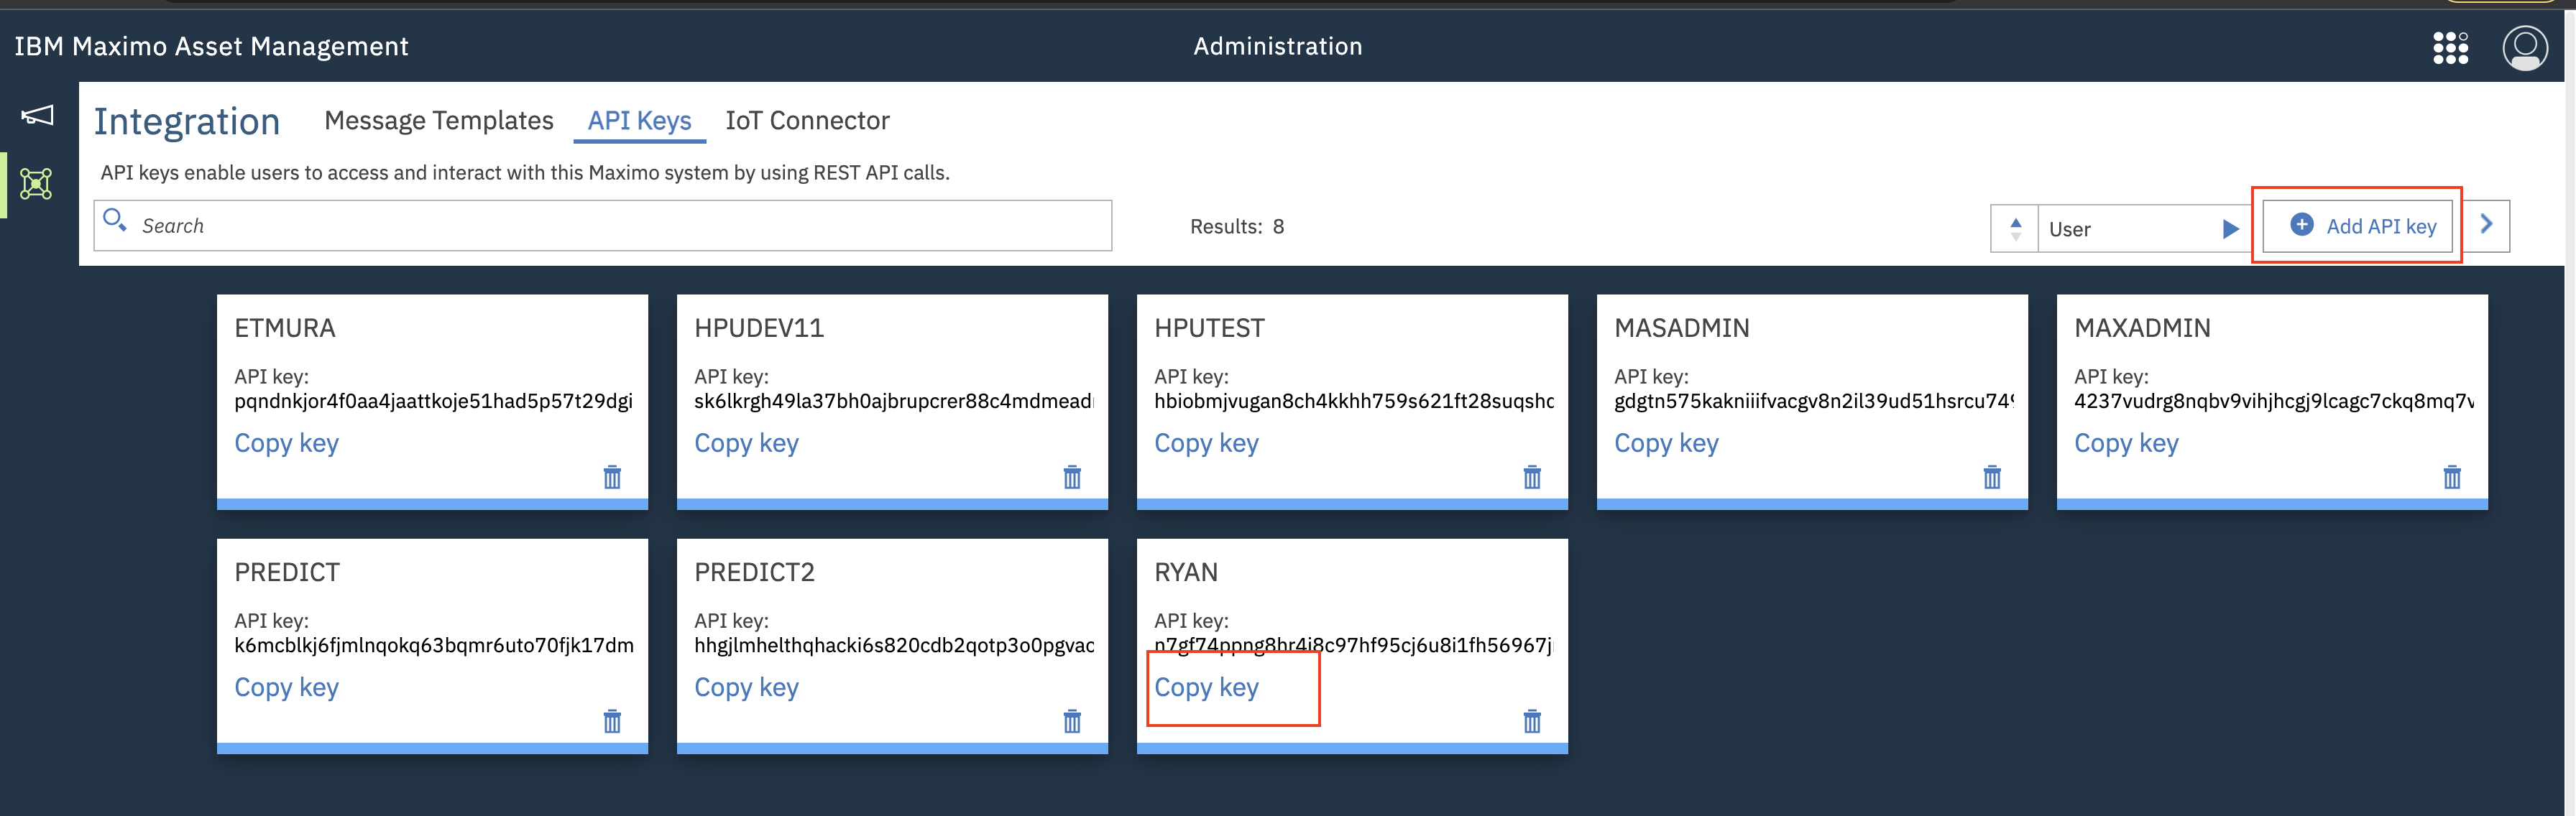Click the IBM Maximo Asset Management title
This screenshot has width=2576, height=816.
pos(211,47)
